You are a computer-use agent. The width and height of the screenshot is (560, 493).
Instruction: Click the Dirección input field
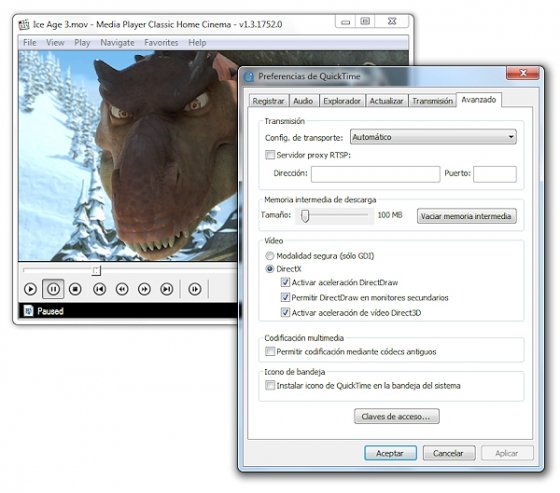coord(375,174)
